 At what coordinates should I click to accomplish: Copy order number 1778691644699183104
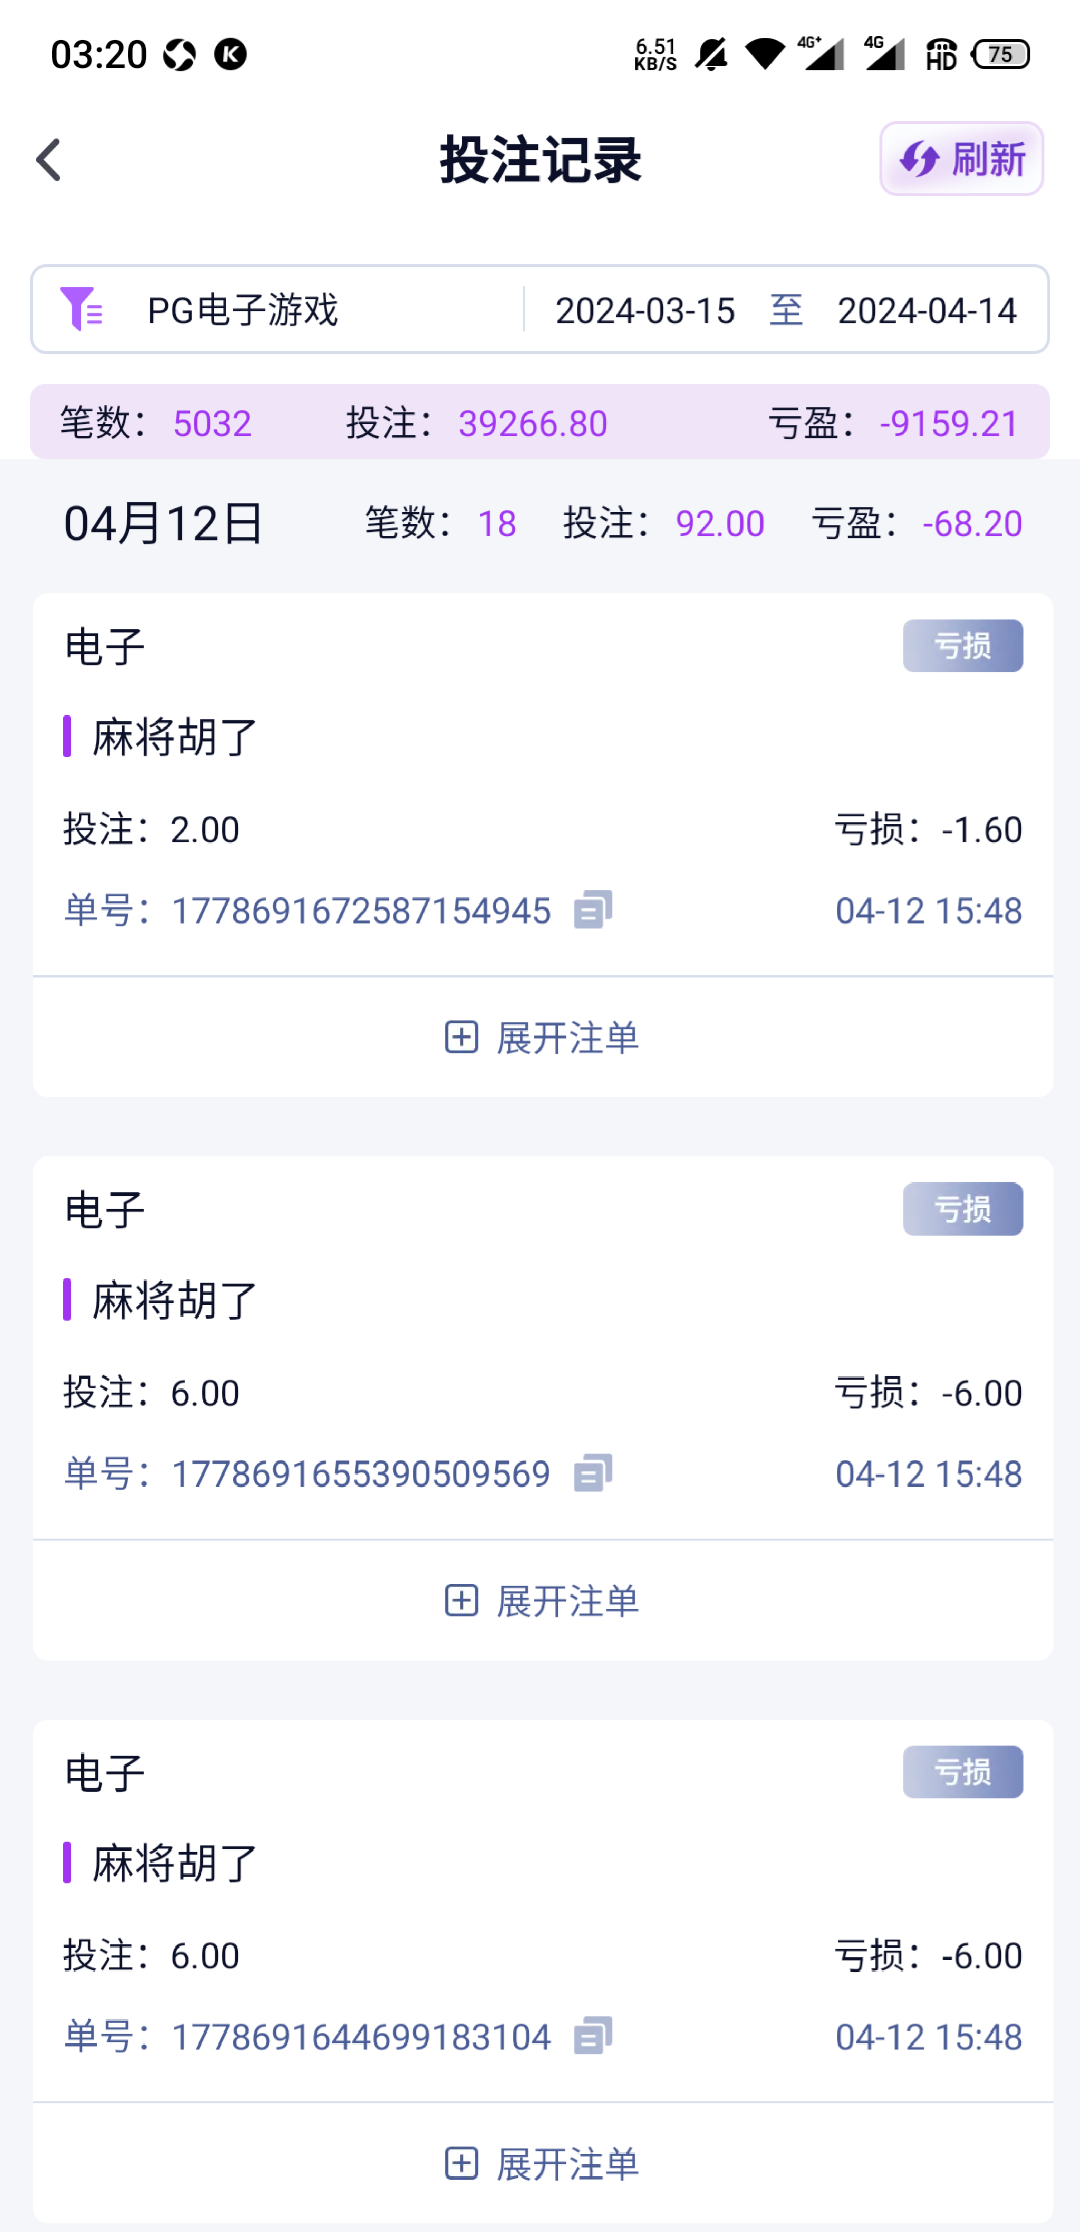(592, 2036)
